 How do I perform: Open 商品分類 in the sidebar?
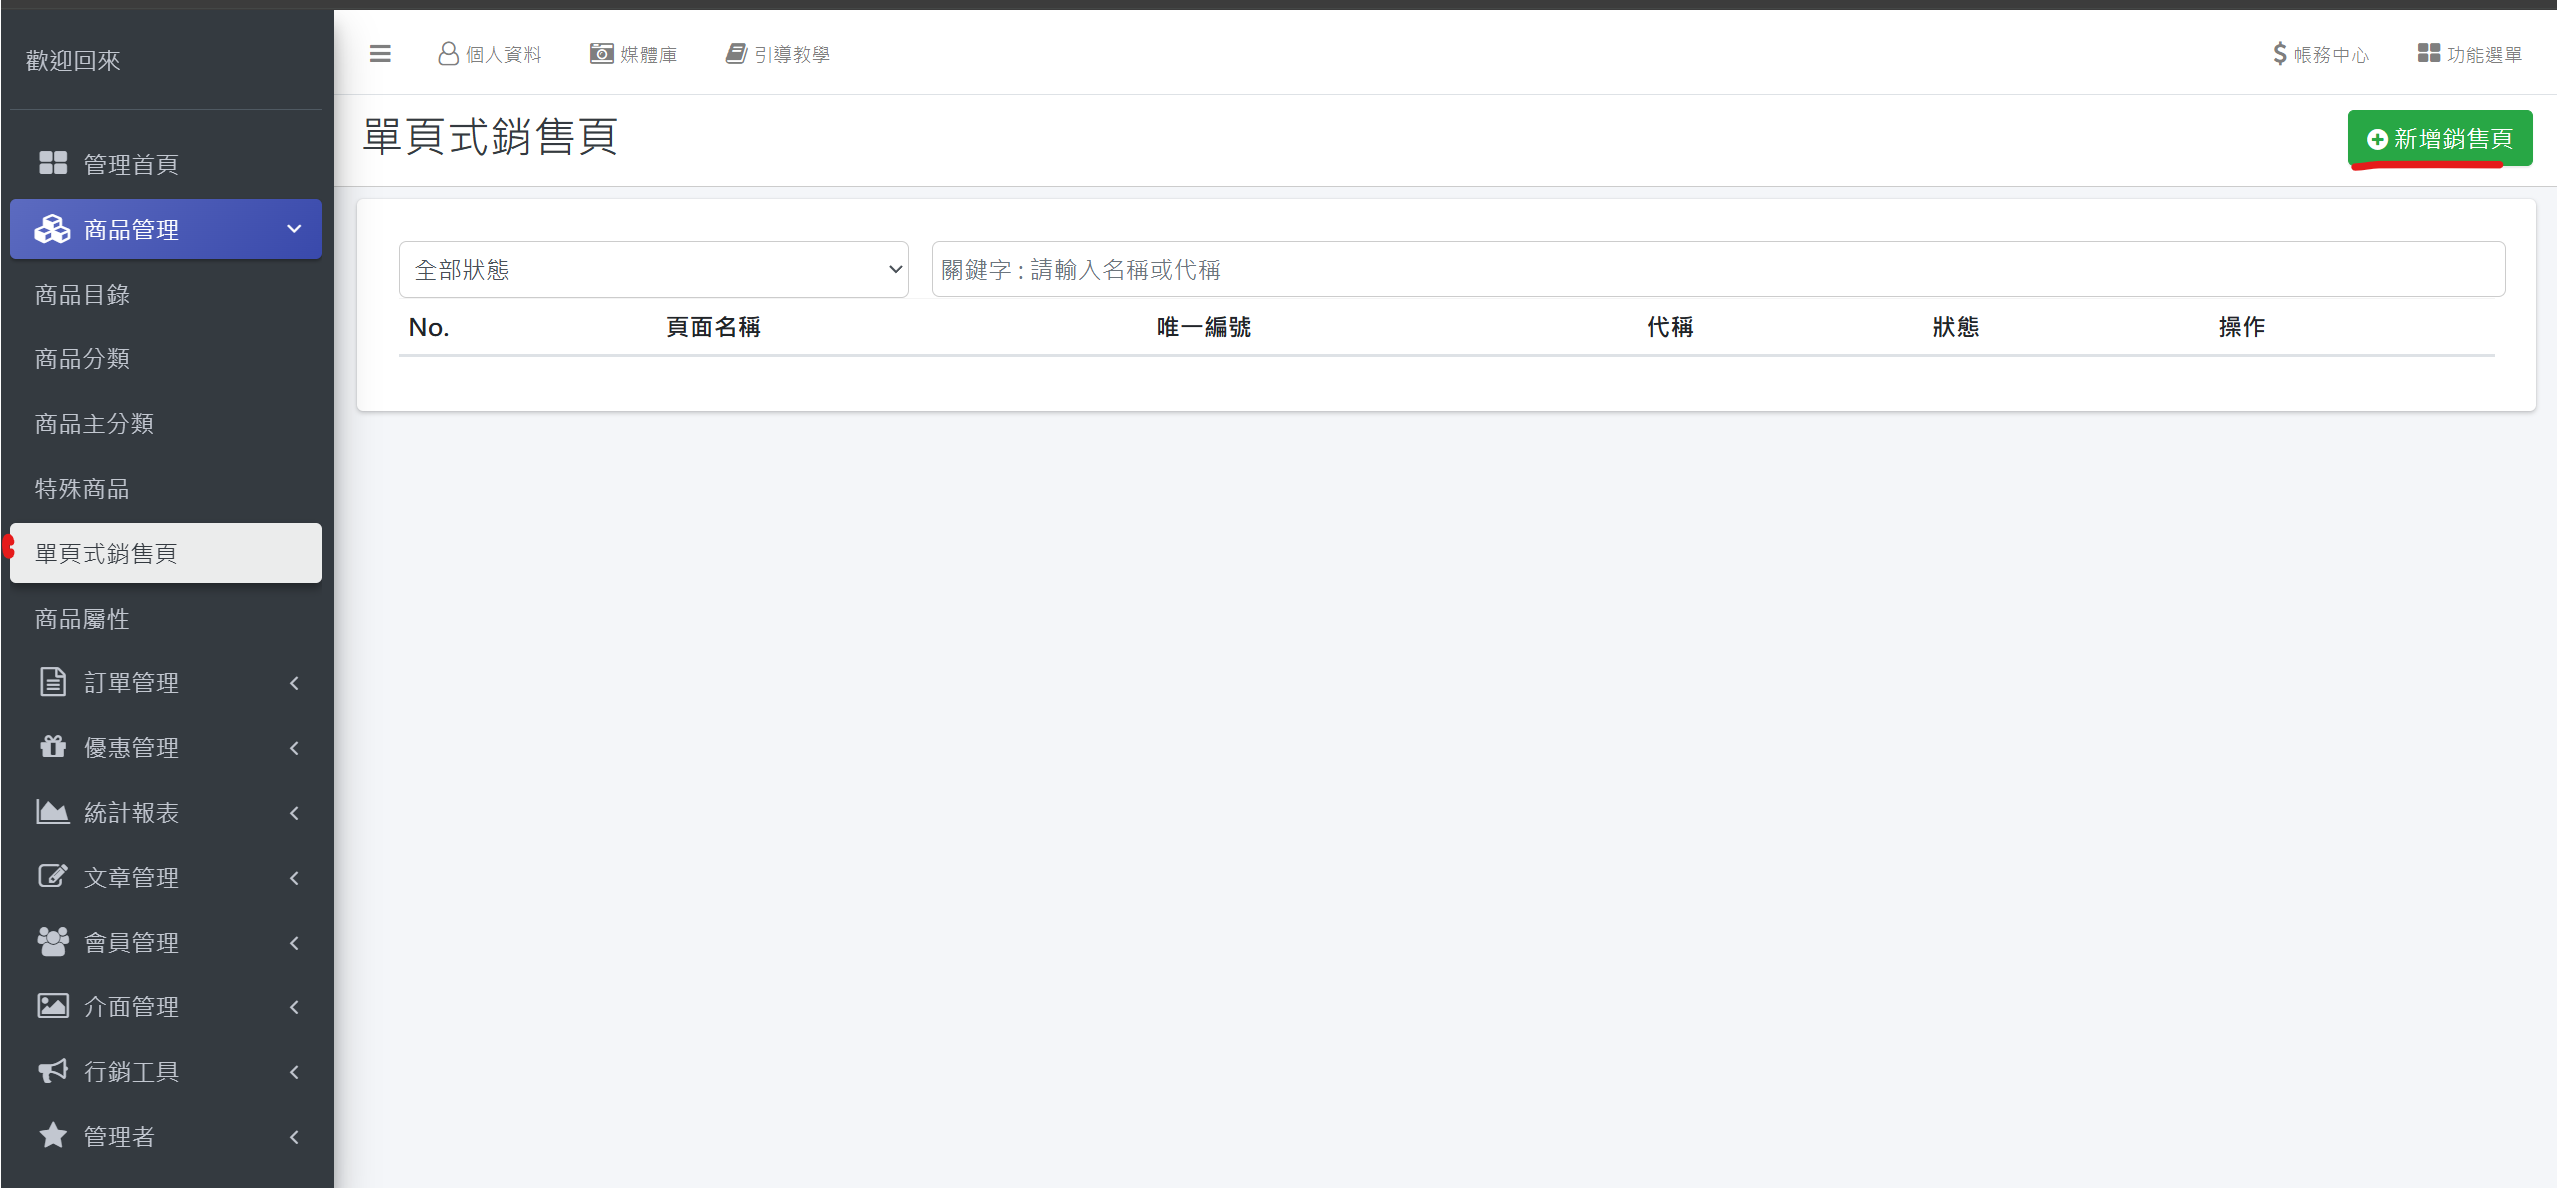pyautogui.click(x=82, y=359)
